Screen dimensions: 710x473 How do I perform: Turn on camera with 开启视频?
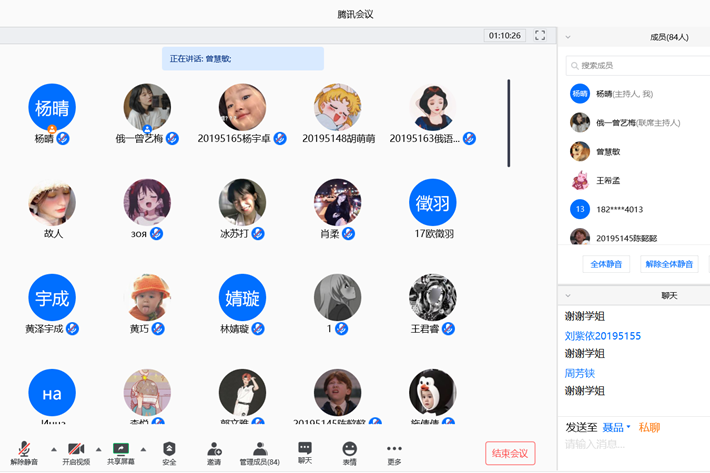tap(76, 449)
